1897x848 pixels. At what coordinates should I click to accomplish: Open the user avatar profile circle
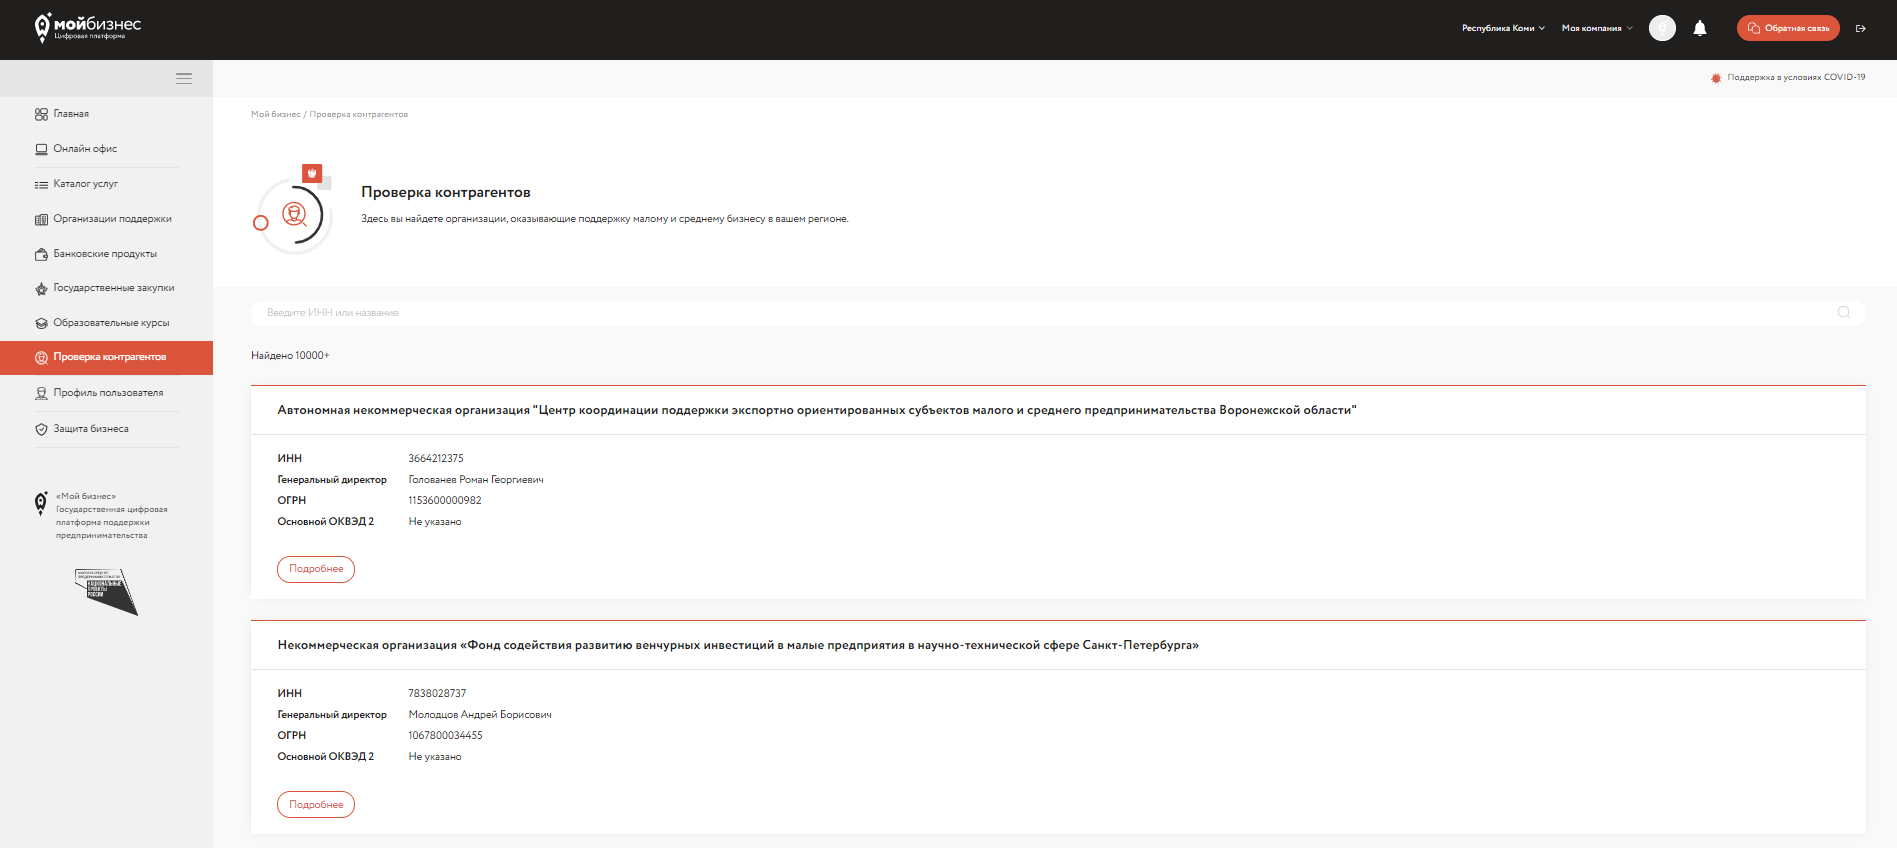[1662, 28]
